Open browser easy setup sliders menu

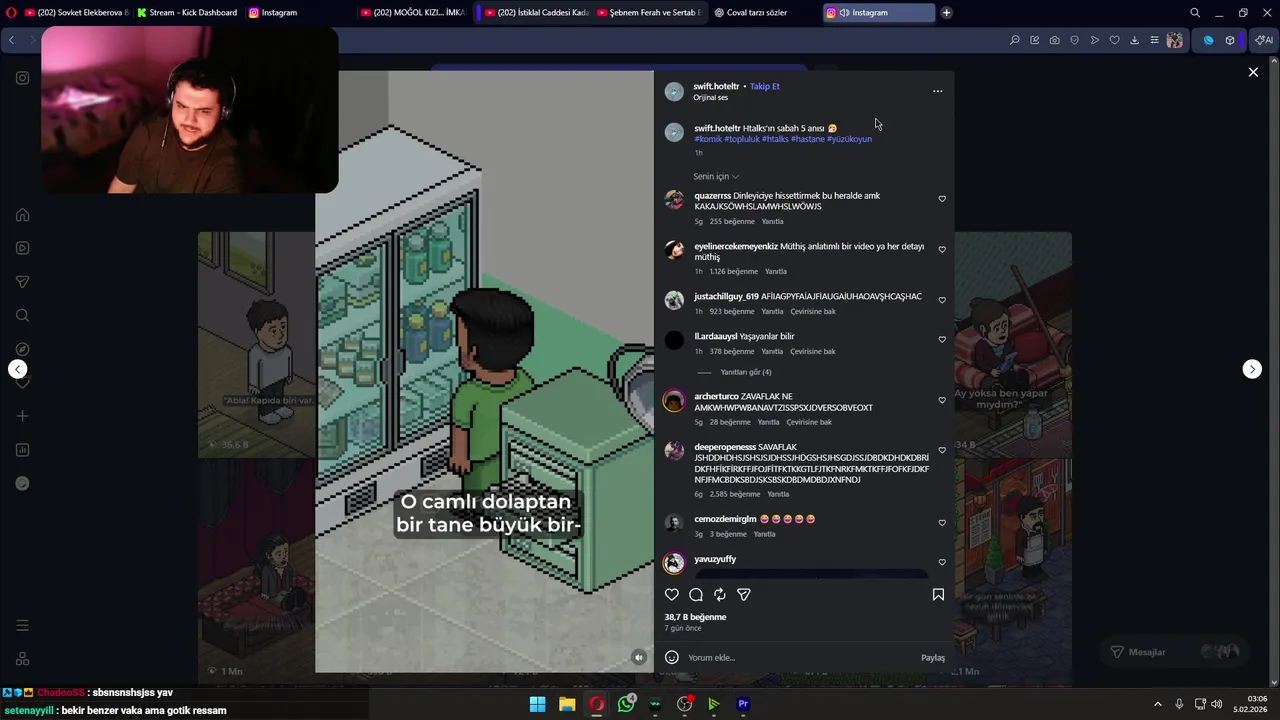tap(1154, 40)
